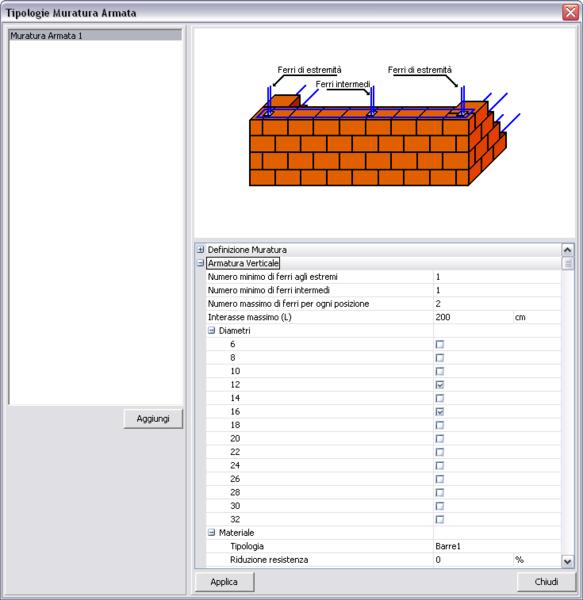Edit the Interasse massimo value field
583x600 pixels.
click(473, 317)
